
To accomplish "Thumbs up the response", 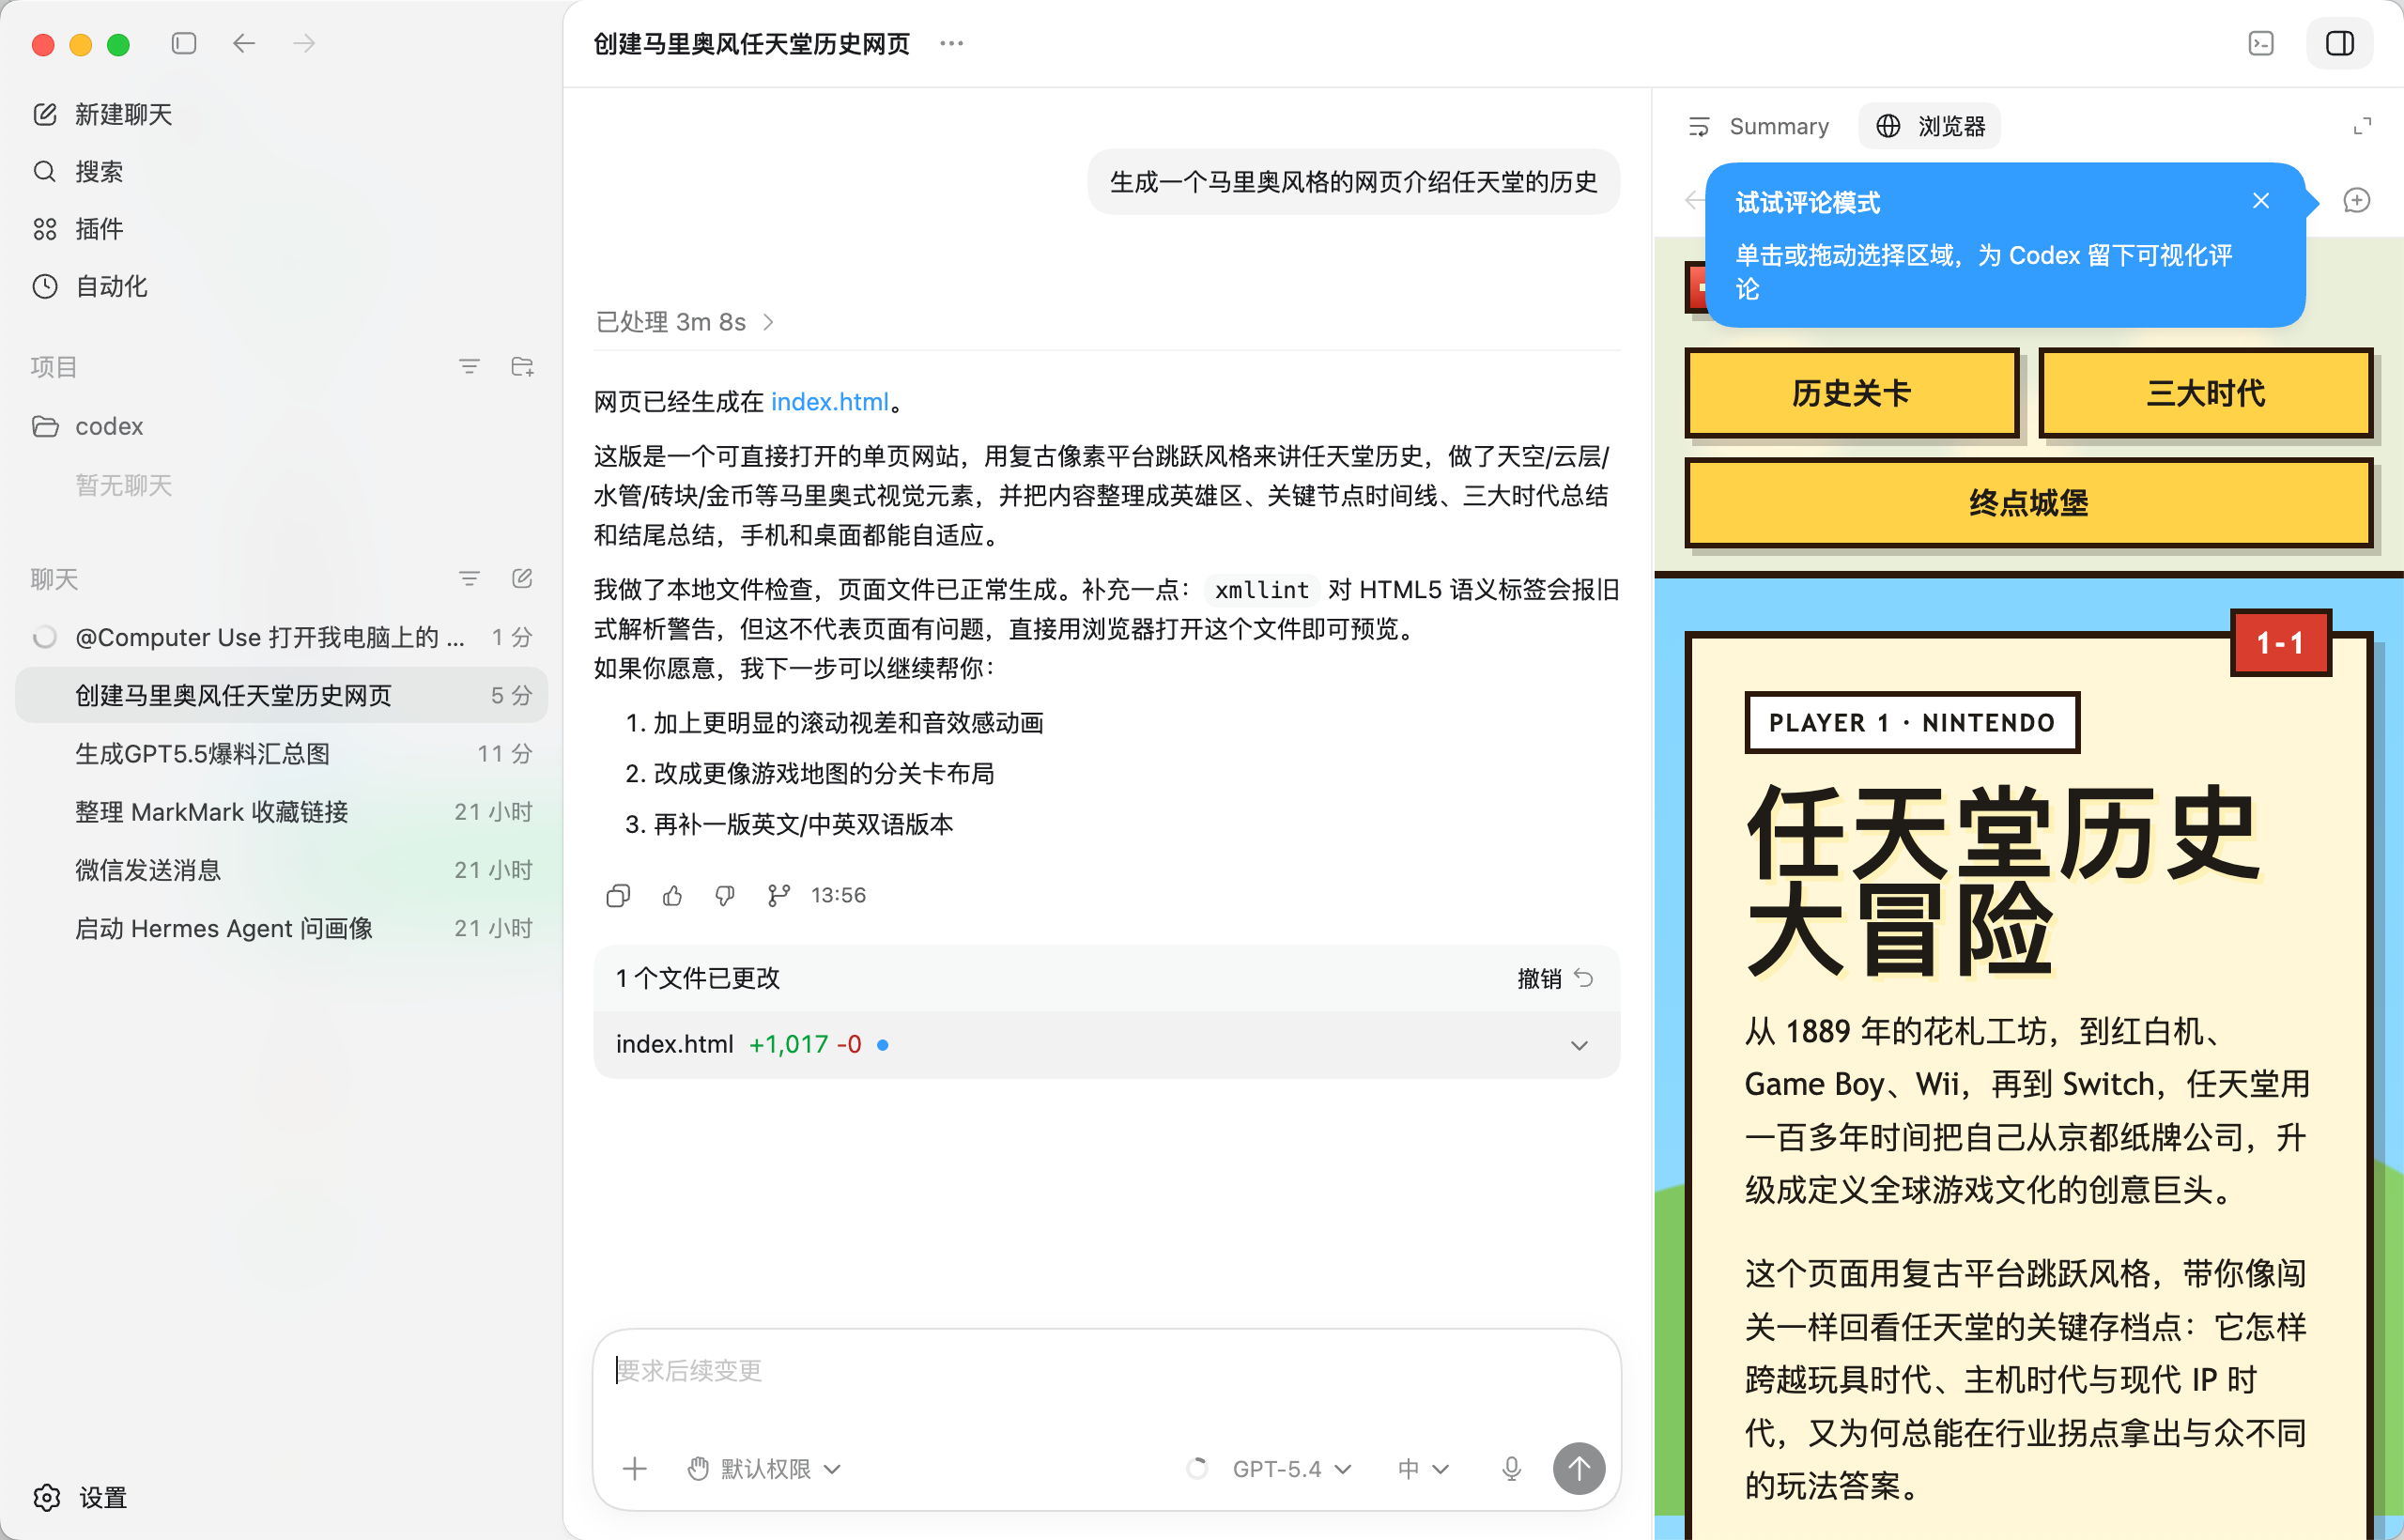I will pos(672,895).
